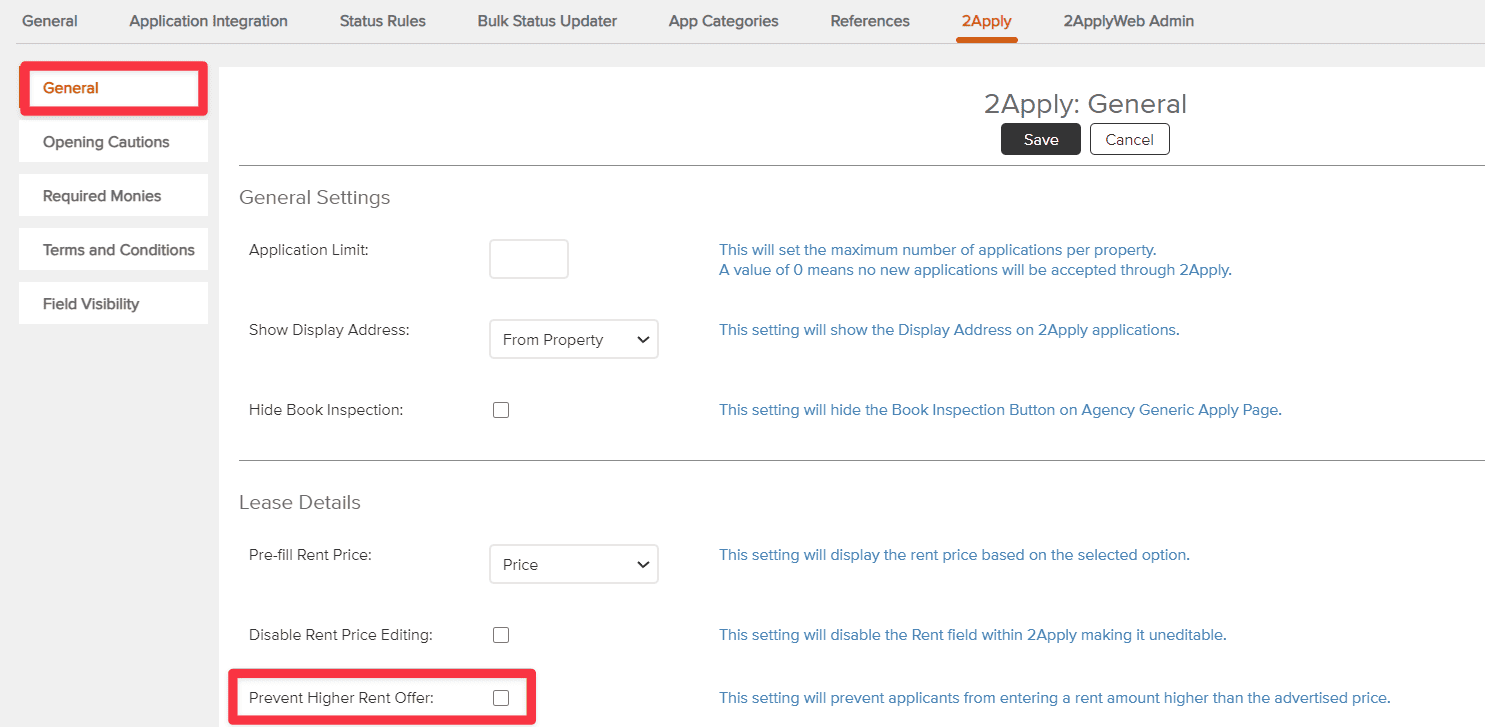Open the 2ApplyWeb Admin tab
Screen dimensions: 1485x727
coord(1129,21)
